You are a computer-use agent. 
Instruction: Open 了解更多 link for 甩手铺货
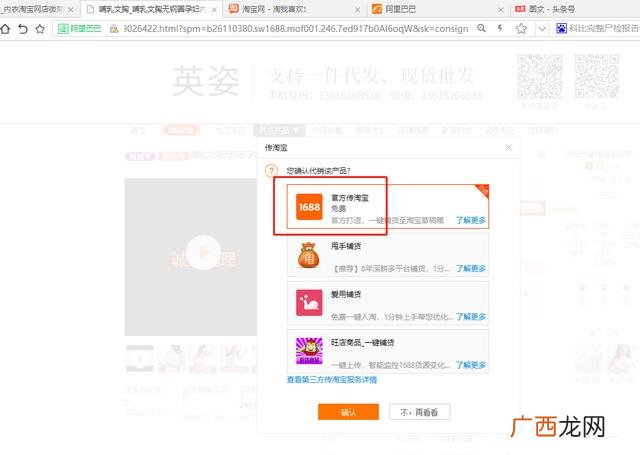pos(471,269)
